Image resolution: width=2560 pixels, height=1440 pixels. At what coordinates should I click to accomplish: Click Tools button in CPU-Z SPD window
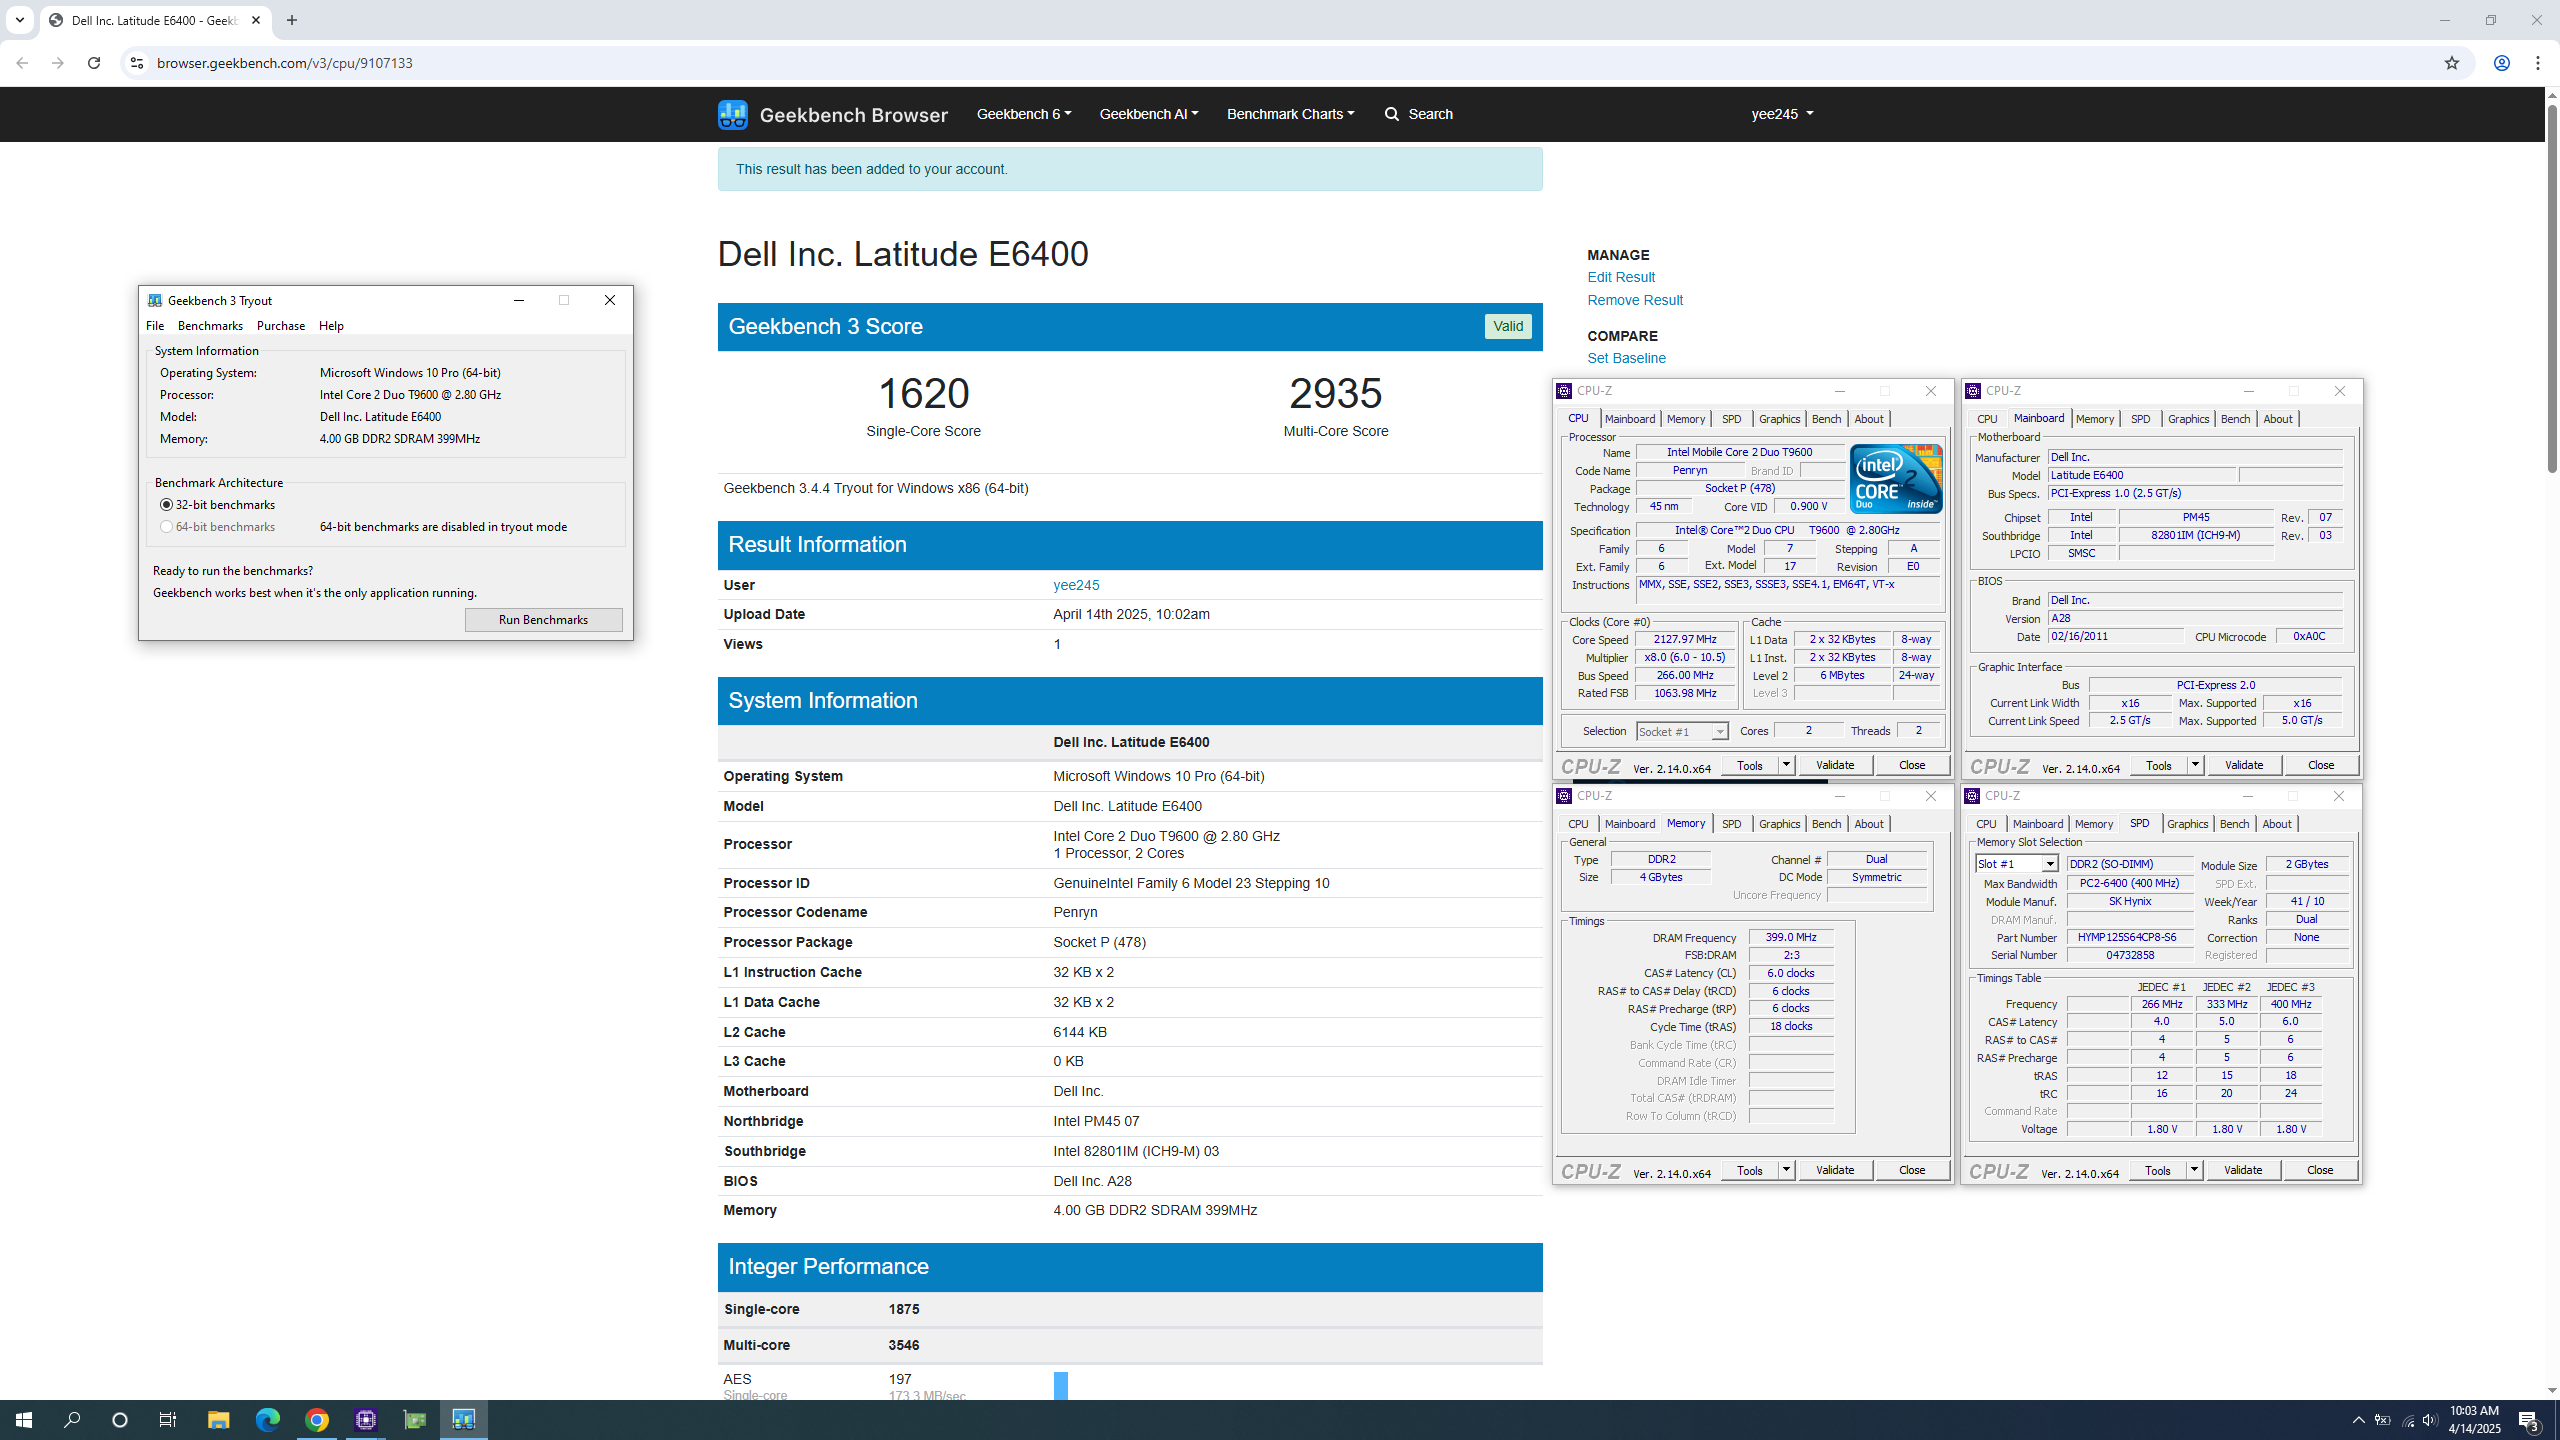(x=2158, y=1170)
